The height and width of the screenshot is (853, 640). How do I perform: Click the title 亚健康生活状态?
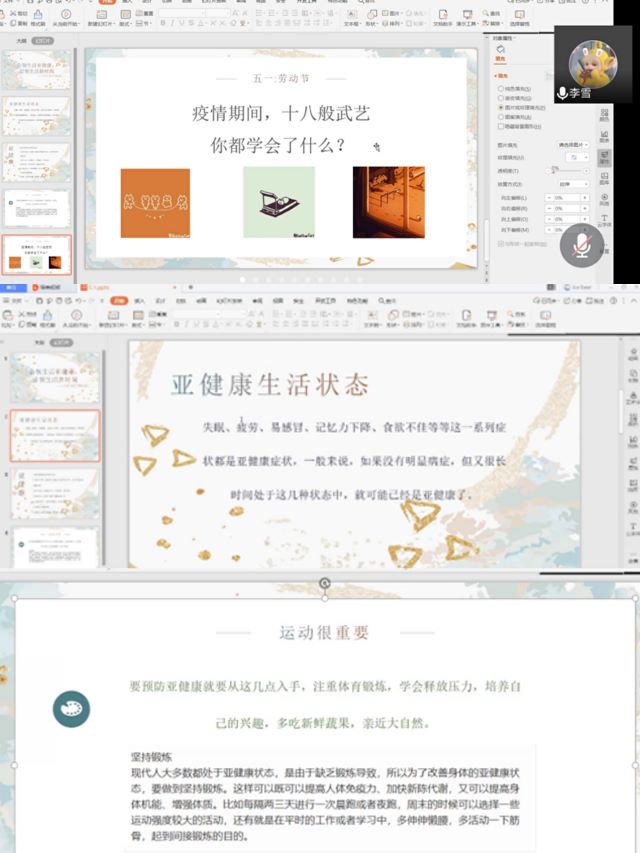pyautogui.click(x=270, y=385)
